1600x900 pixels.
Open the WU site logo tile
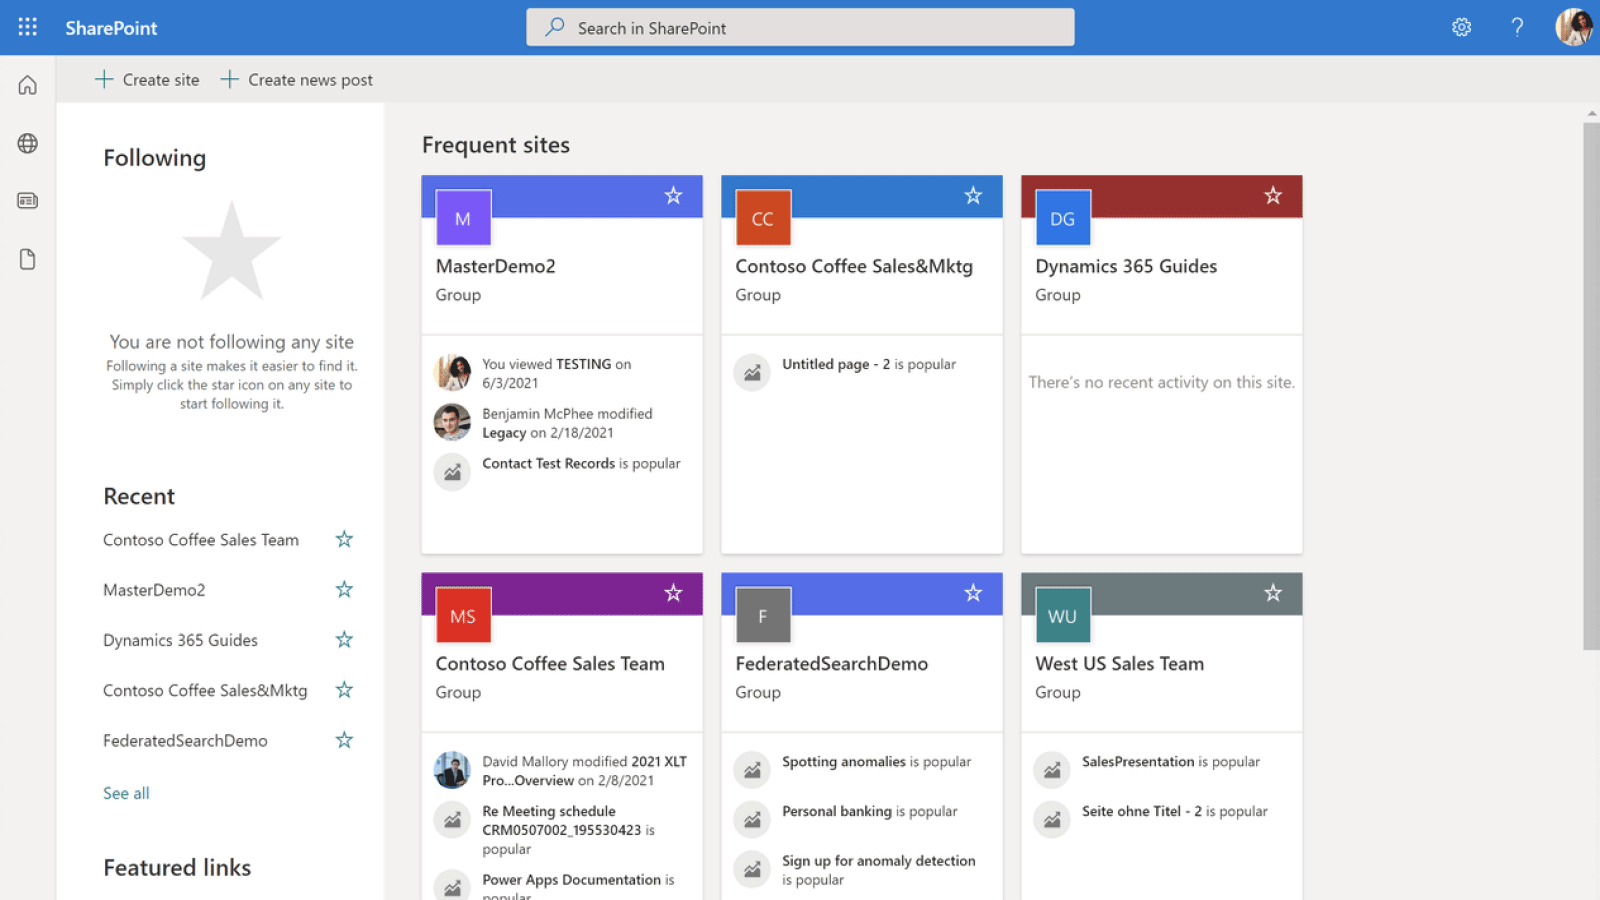point(1063,615)
